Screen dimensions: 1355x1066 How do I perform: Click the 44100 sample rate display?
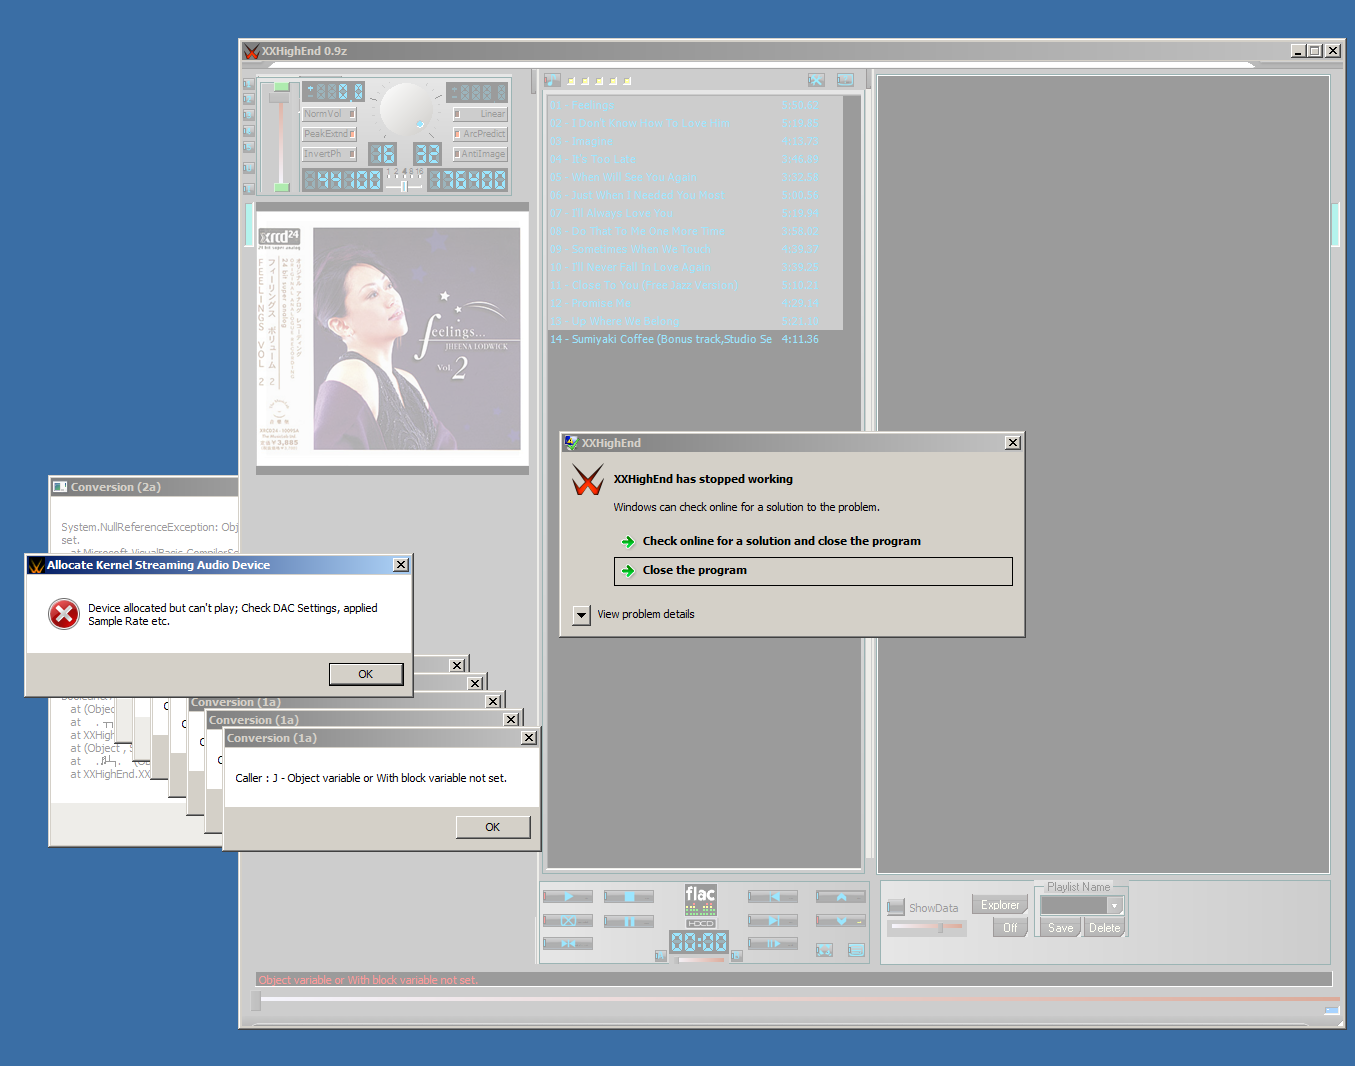[x=342, y=180]
